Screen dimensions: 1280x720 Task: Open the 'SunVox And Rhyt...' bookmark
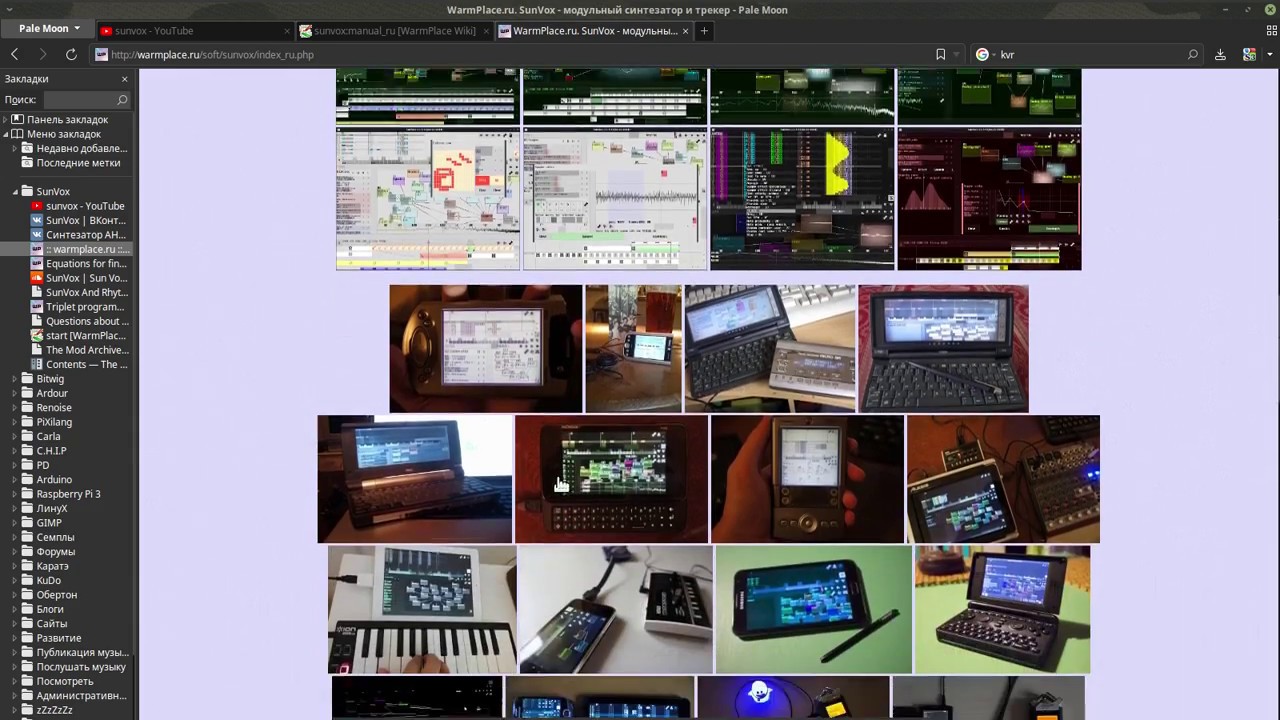(78, 293)
